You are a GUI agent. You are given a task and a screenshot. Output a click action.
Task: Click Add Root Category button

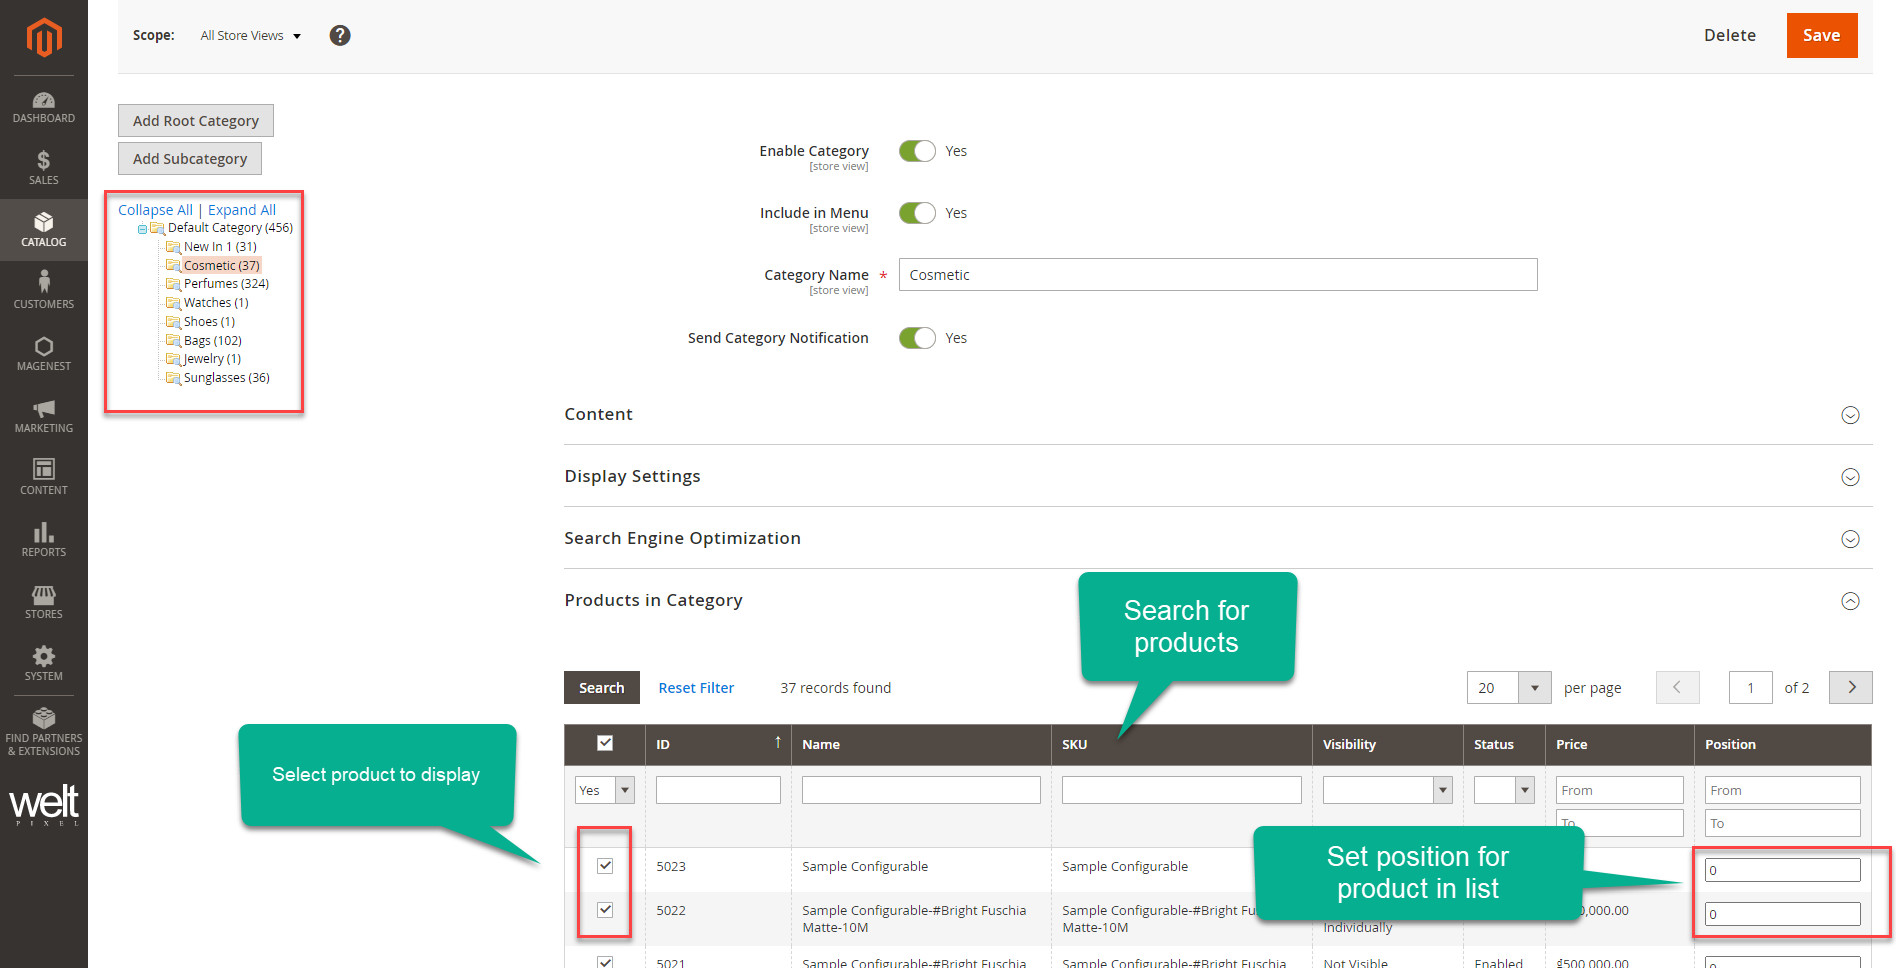(x=196, y=121)
